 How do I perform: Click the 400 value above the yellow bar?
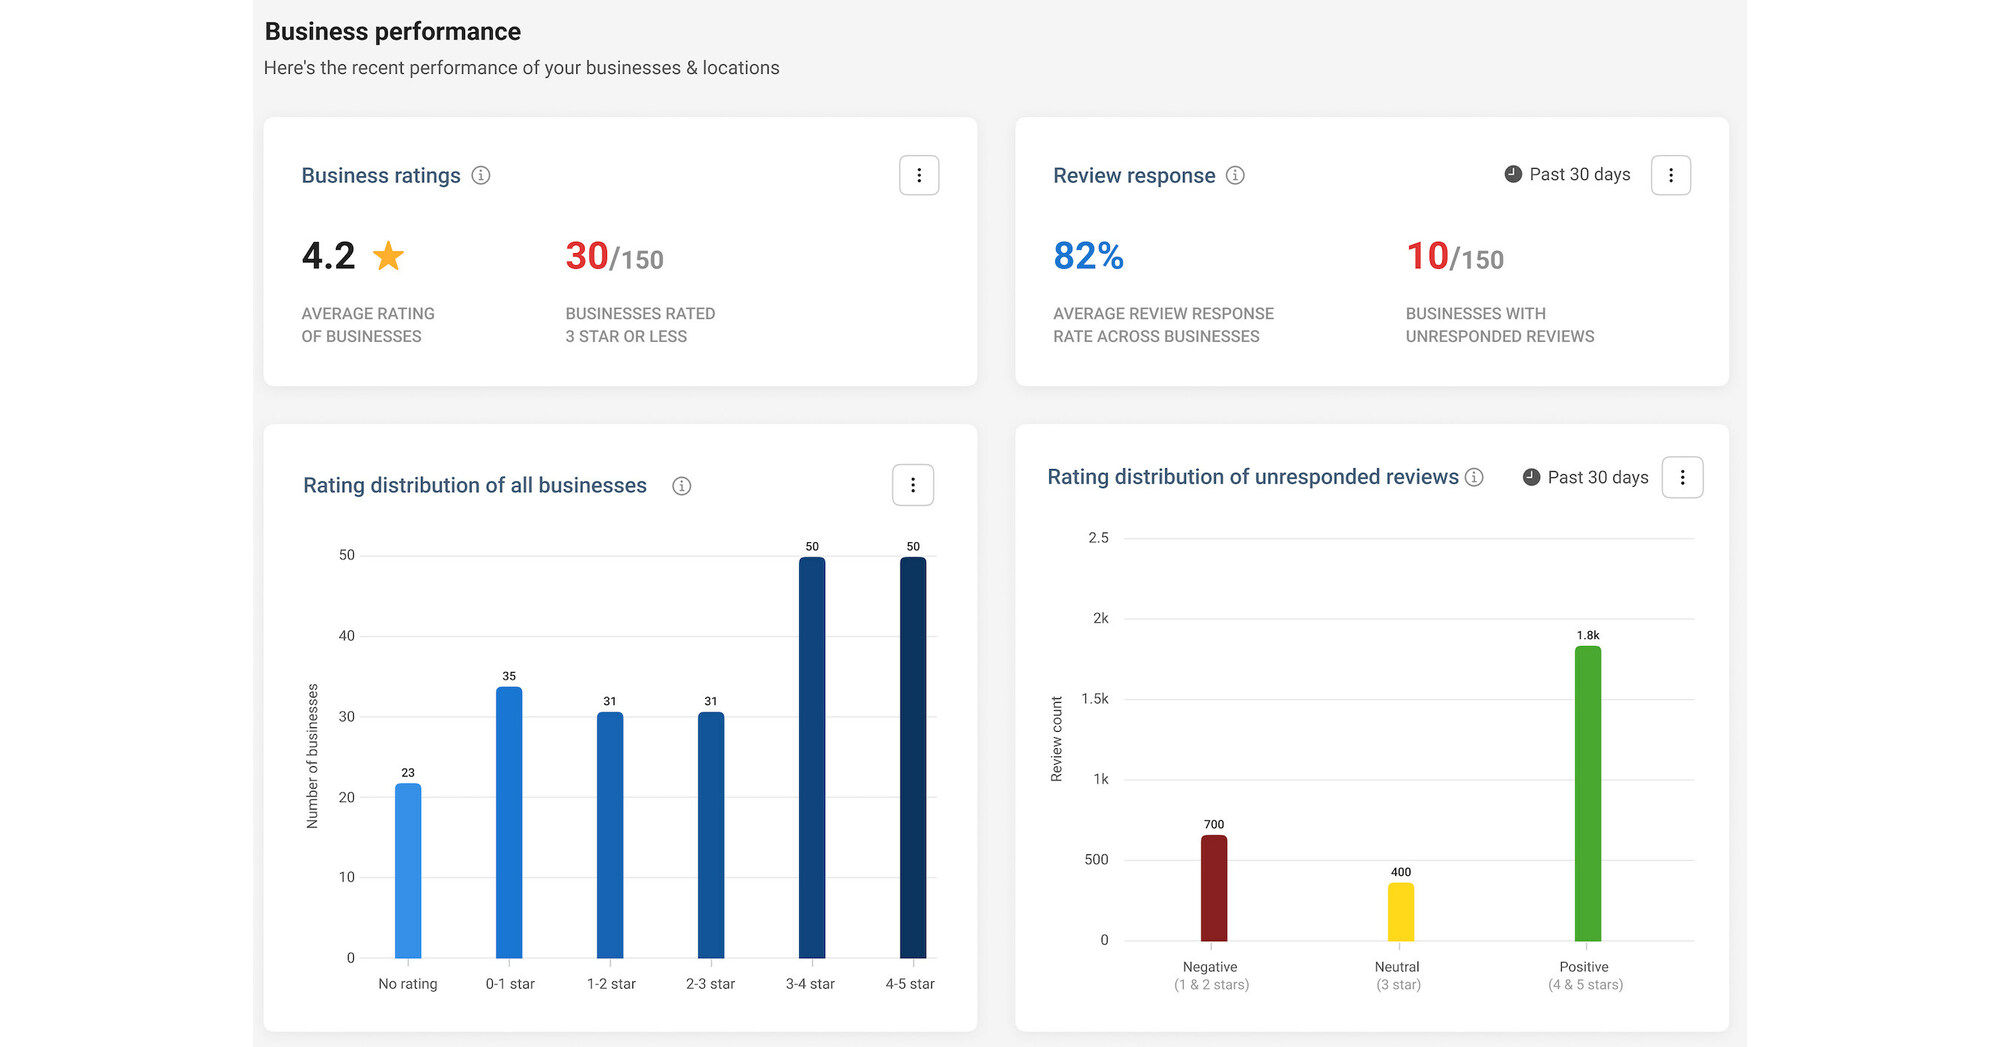[1401, 872]
